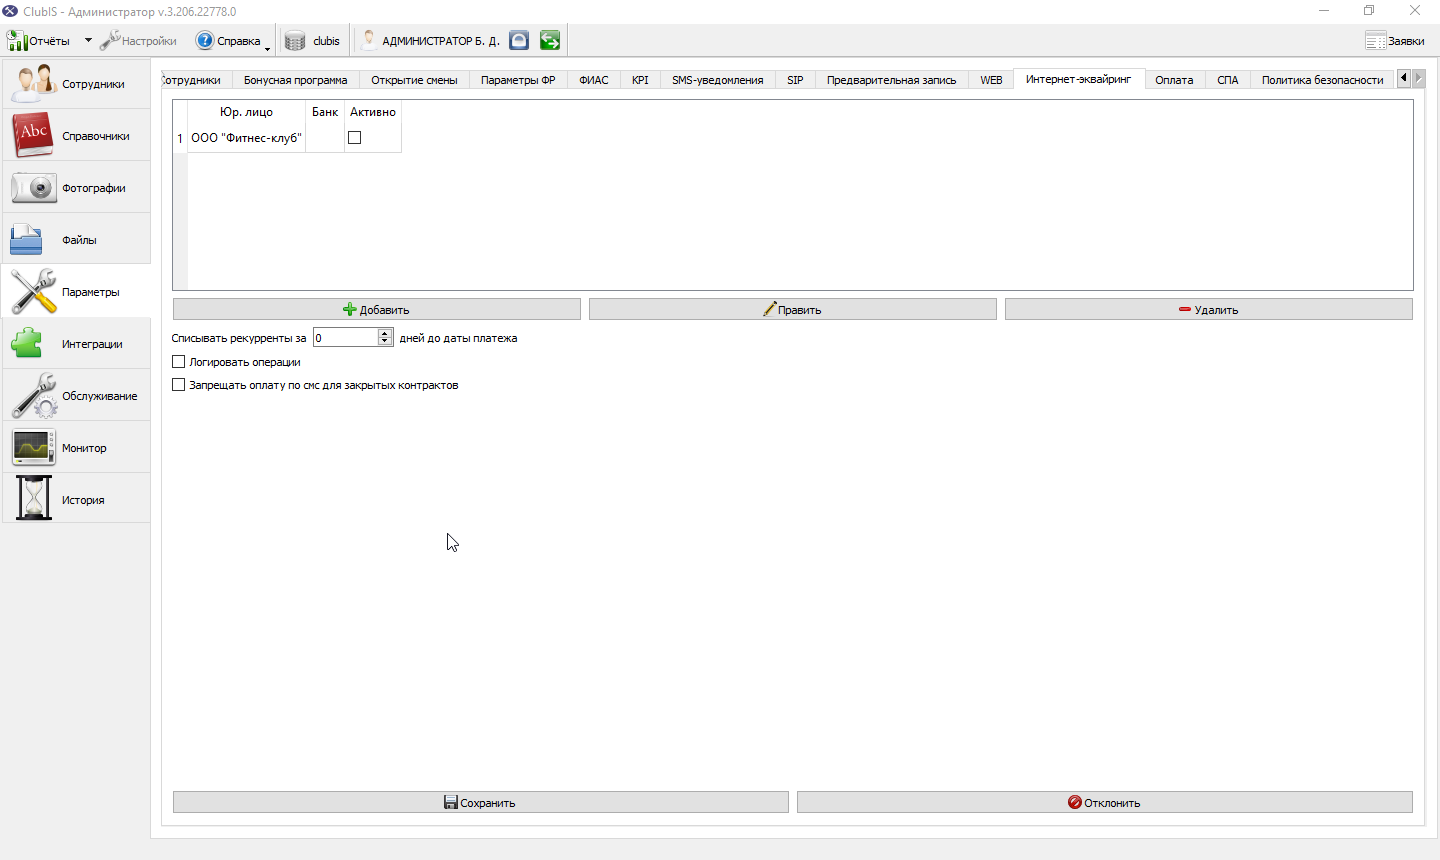Image resolution: width=1440 pixels, height=860 pixels.
Task: Minimize the ClubIS window
Action: click(1323, 11)
